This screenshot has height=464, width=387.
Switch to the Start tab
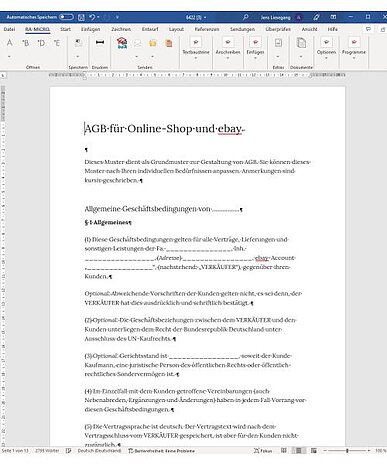pos(65,29)
